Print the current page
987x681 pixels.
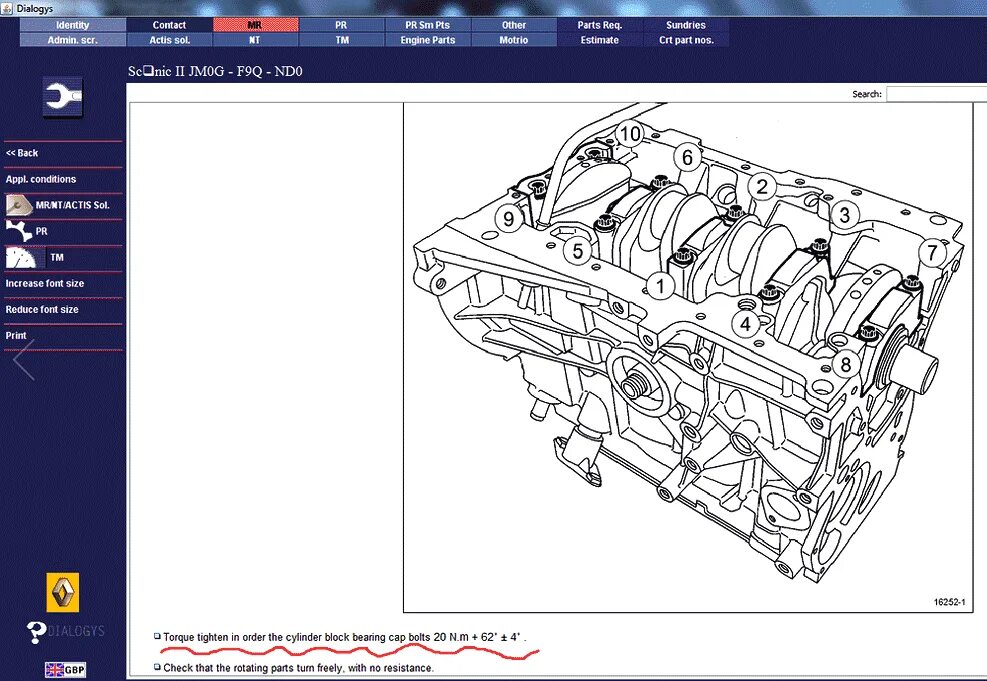pyautogui.click(x=16, y=335)
